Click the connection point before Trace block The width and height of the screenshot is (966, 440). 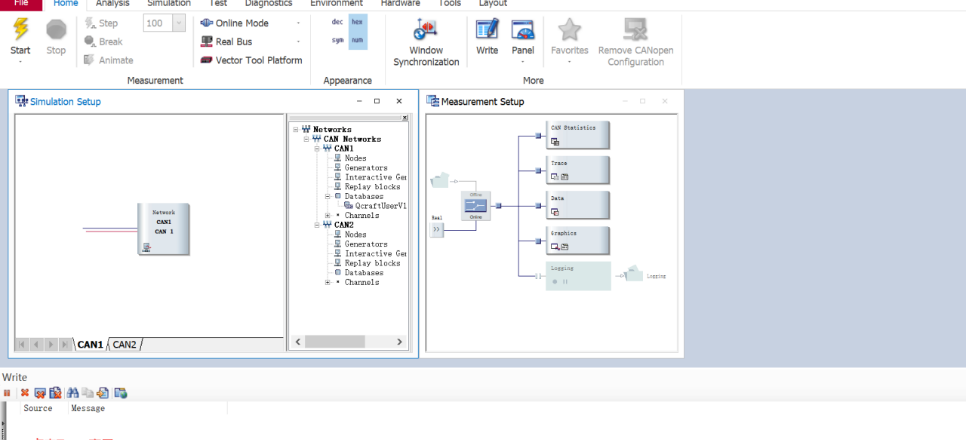click(x=538, y=171)
